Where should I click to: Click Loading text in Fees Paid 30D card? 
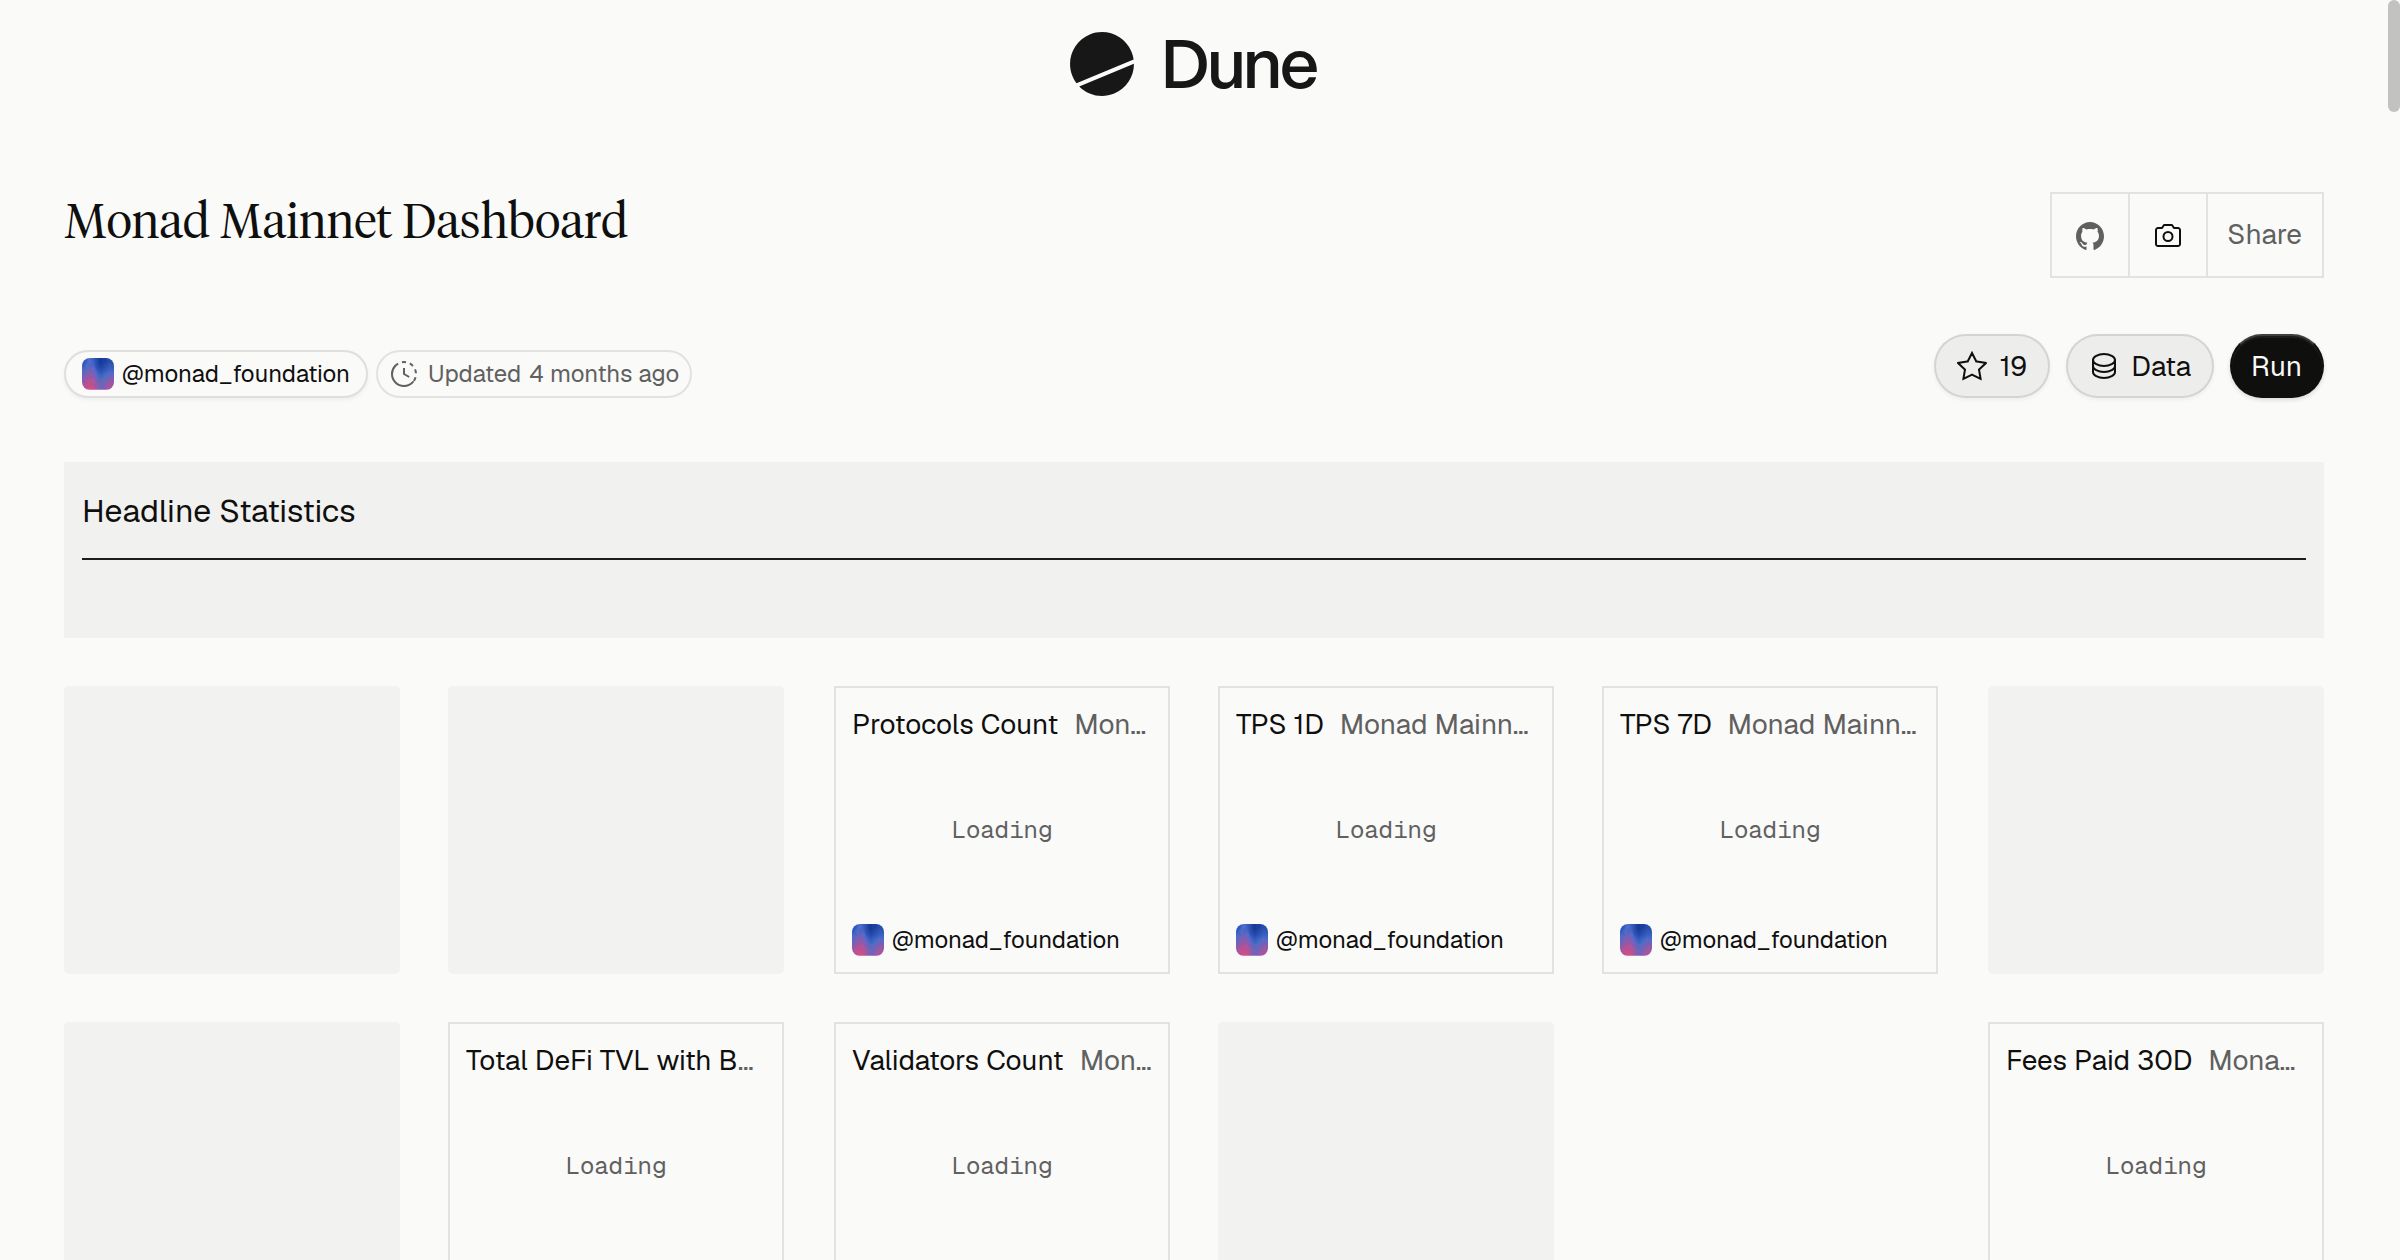pos(2155,1166)
